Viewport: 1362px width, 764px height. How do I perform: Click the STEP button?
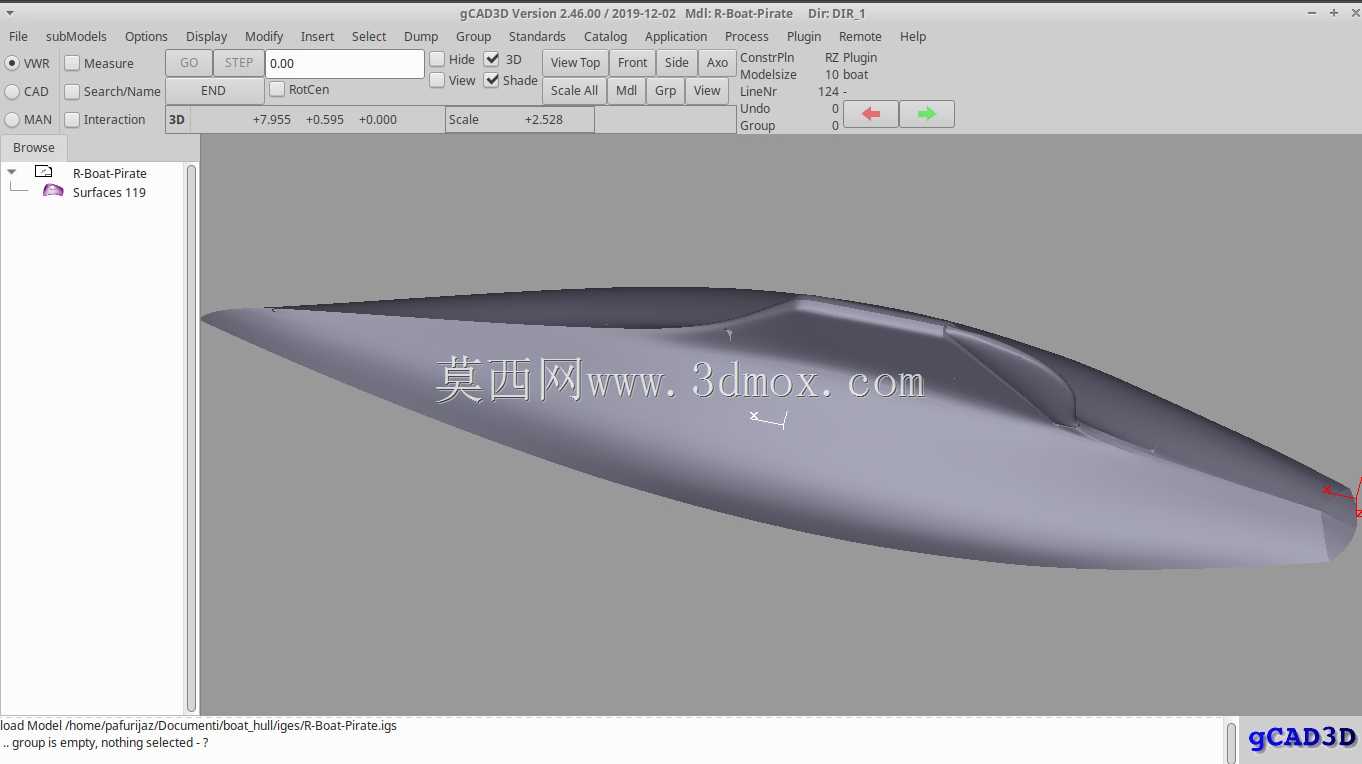pos(239,63)
